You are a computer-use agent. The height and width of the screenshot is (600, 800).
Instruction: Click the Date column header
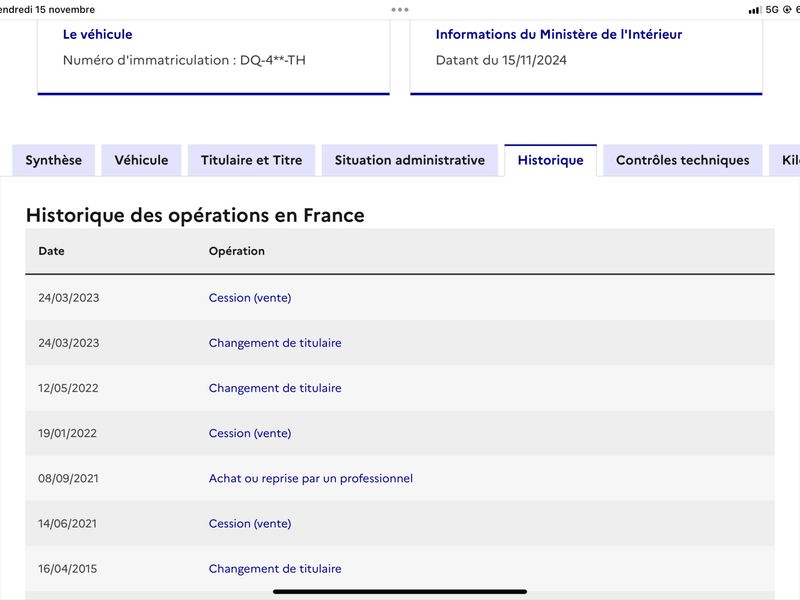pos(52,251)
